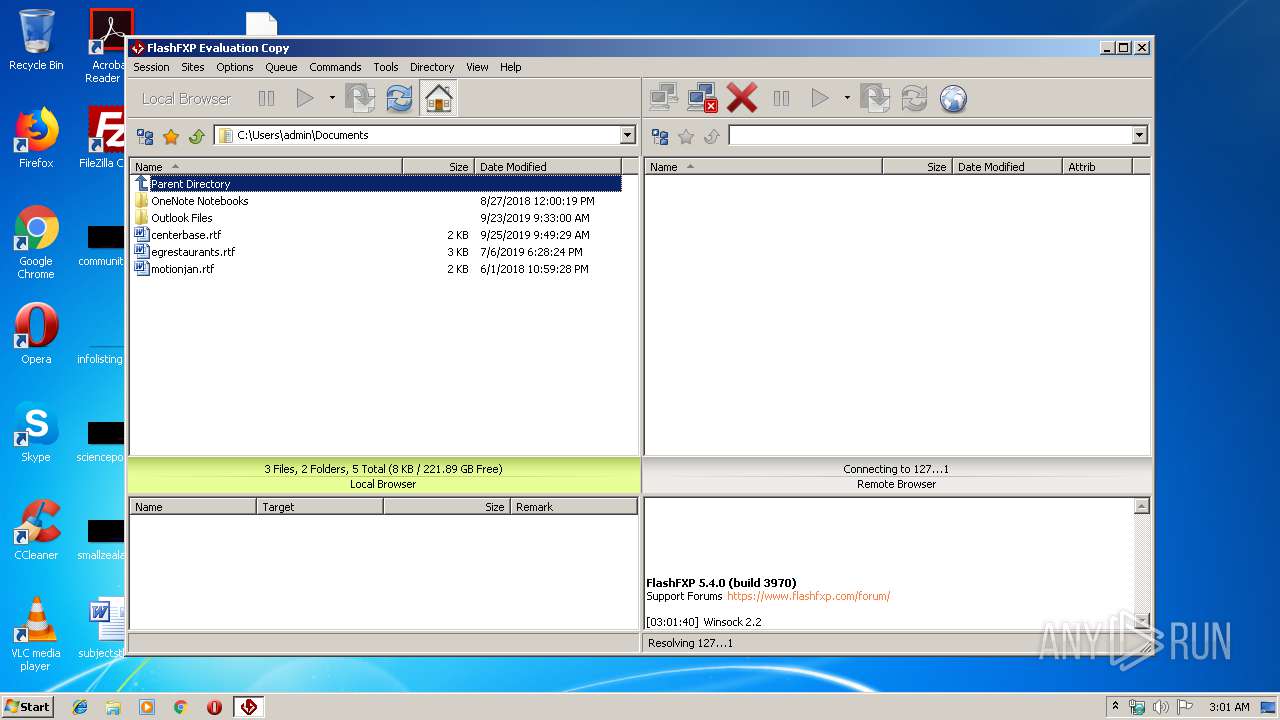Click the remote pane pause button
The height and width of the screenshot is (720, 1280).
pos(782,98)
